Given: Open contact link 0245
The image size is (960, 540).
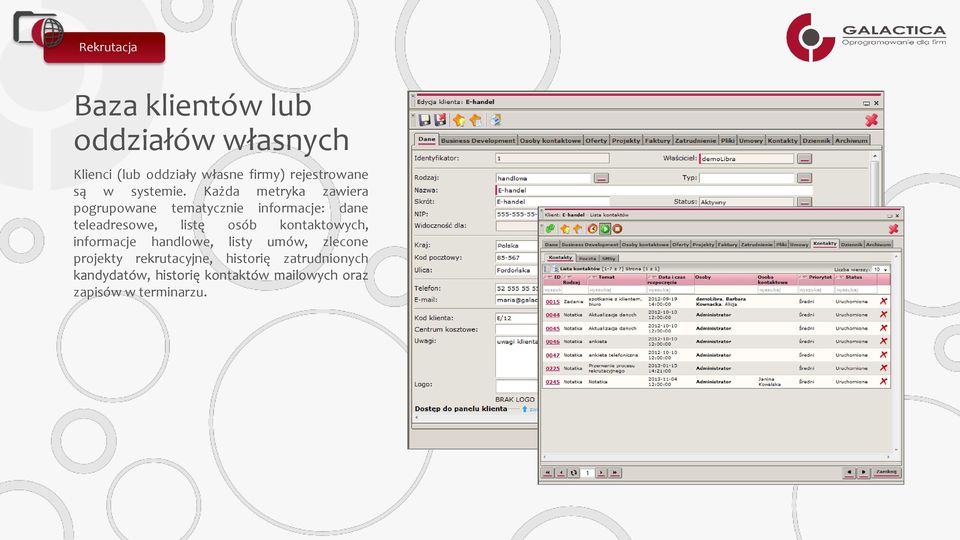Looking at the screenshot, I should pos(552,382).
